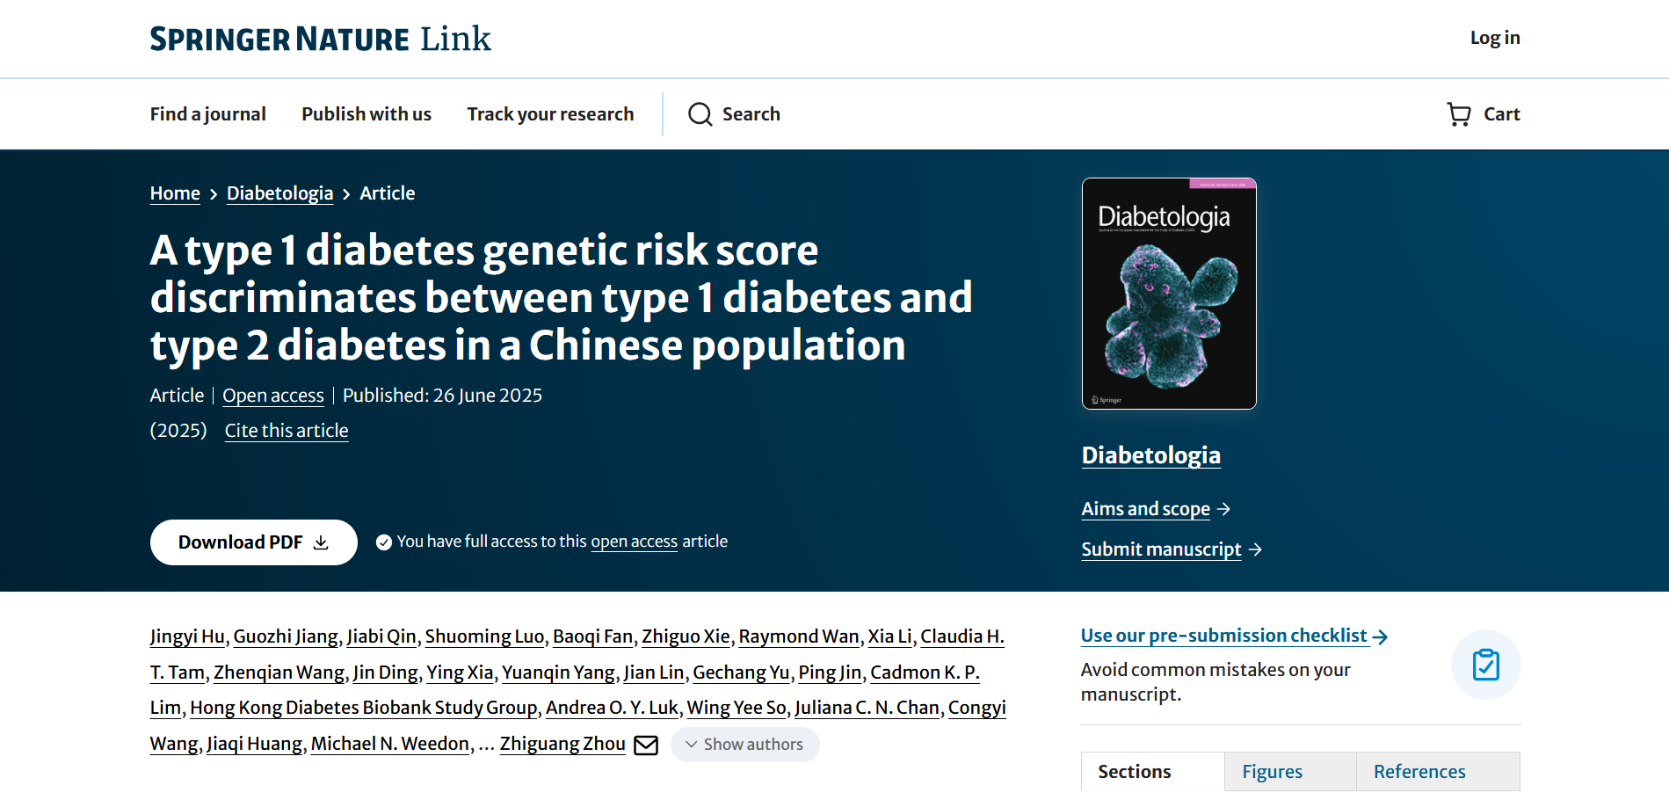Screen dimensions: 1669x800
Task: Switch to the References tab
Action: [x=1419, y=771]
